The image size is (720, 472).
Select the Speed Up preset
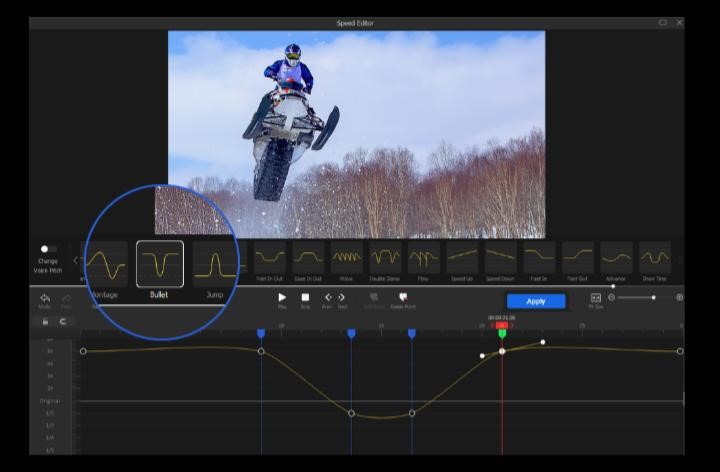pyautogui.click(x=462, y=259)
